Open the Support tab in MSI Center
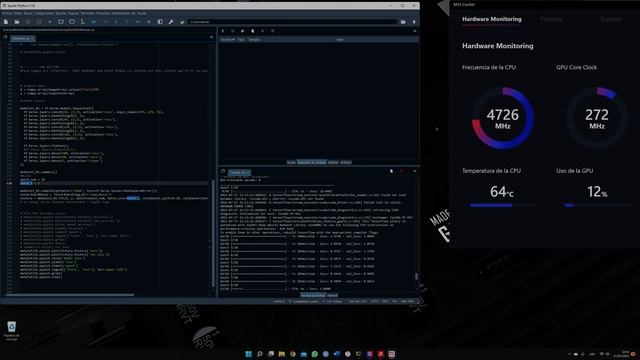Viewport: 640px width, 360px height. click(611, 19)
